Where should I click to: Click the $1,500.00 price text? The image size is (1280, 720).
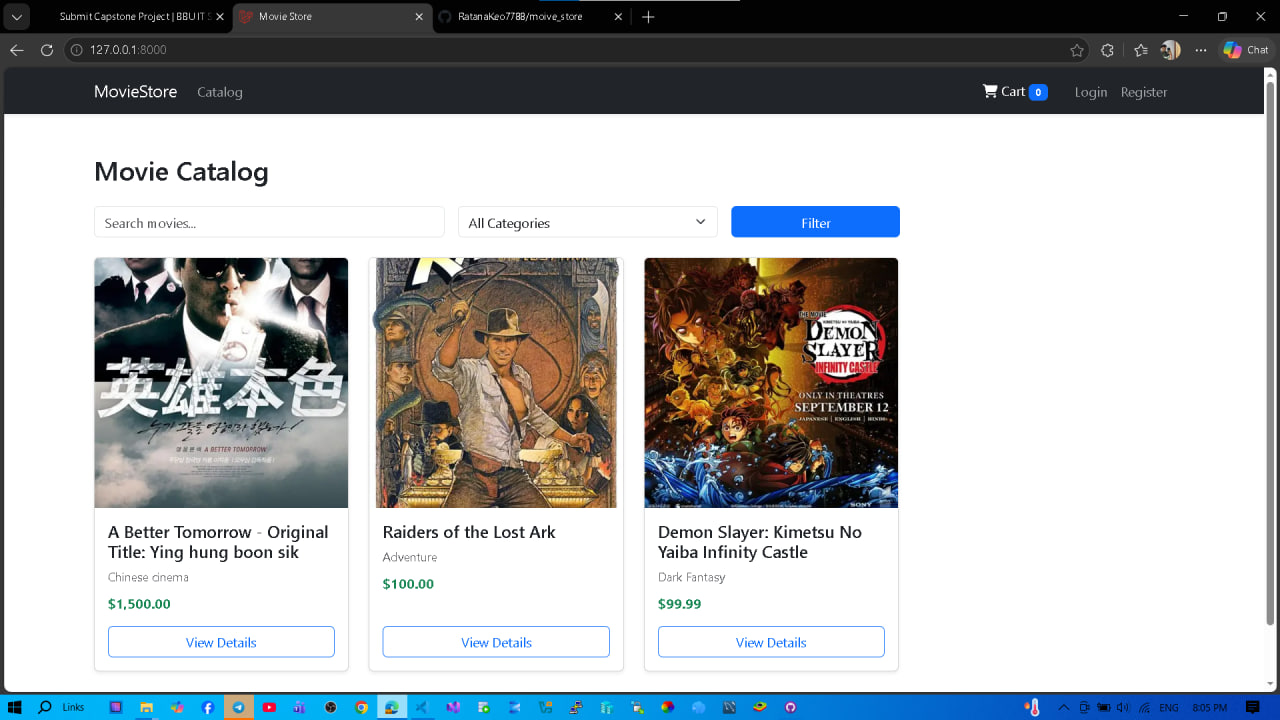click(139, 604)
